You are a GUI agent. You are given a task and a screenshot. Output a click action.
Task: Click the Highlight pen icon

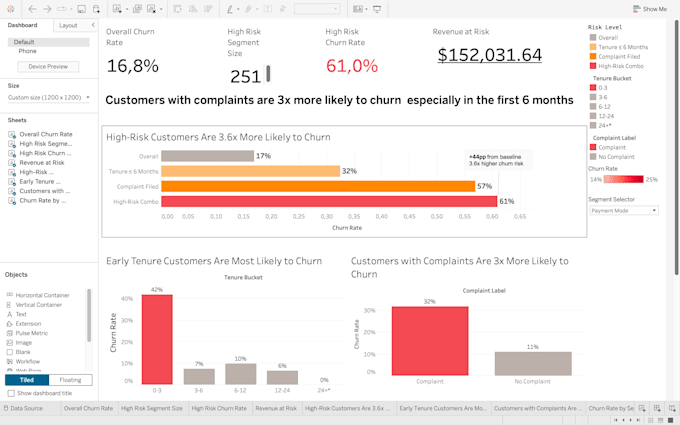tap(230, 9)
